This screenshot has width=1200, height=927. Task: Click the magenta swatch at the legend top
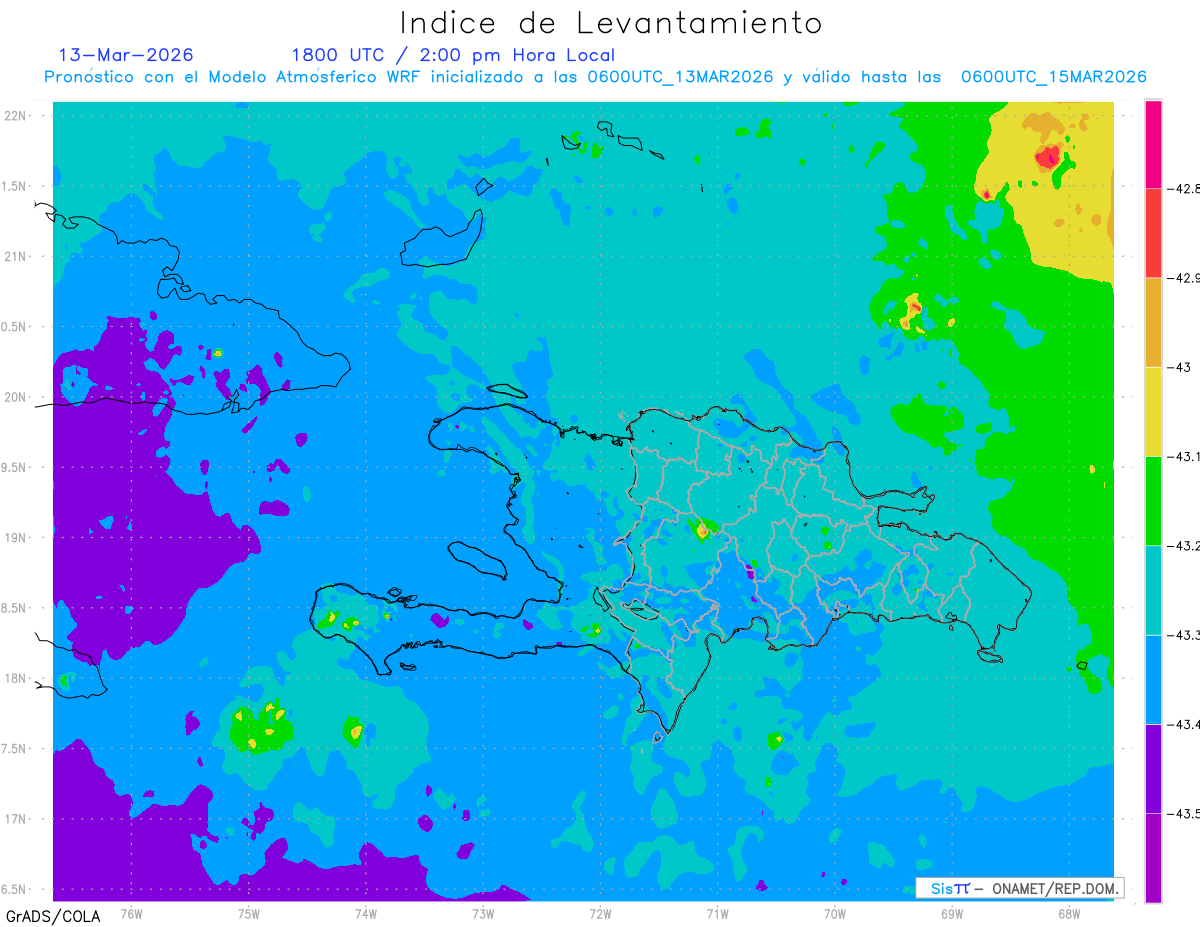pos(1153,144)
